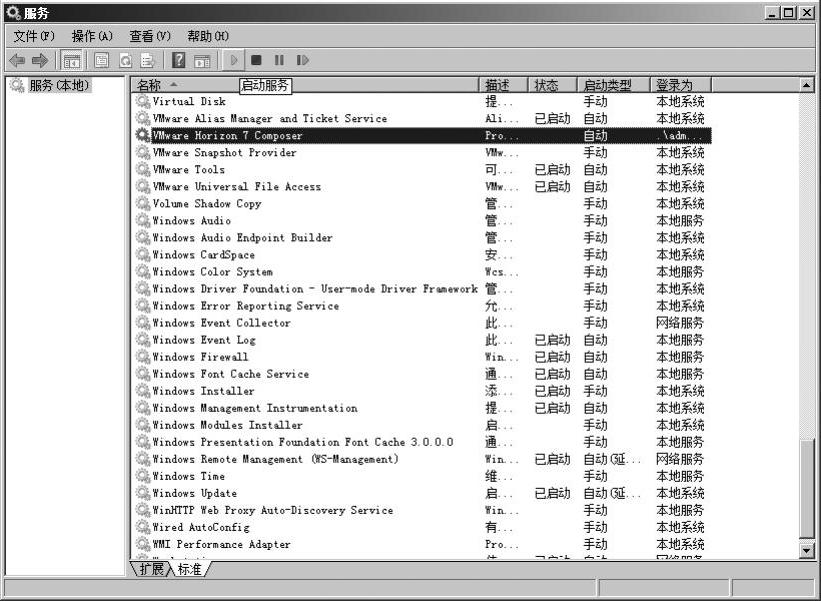The image size is (821, 601).
Task: Click gear icon beside Wired AutoConfig
Action: (x=142, y=527)
